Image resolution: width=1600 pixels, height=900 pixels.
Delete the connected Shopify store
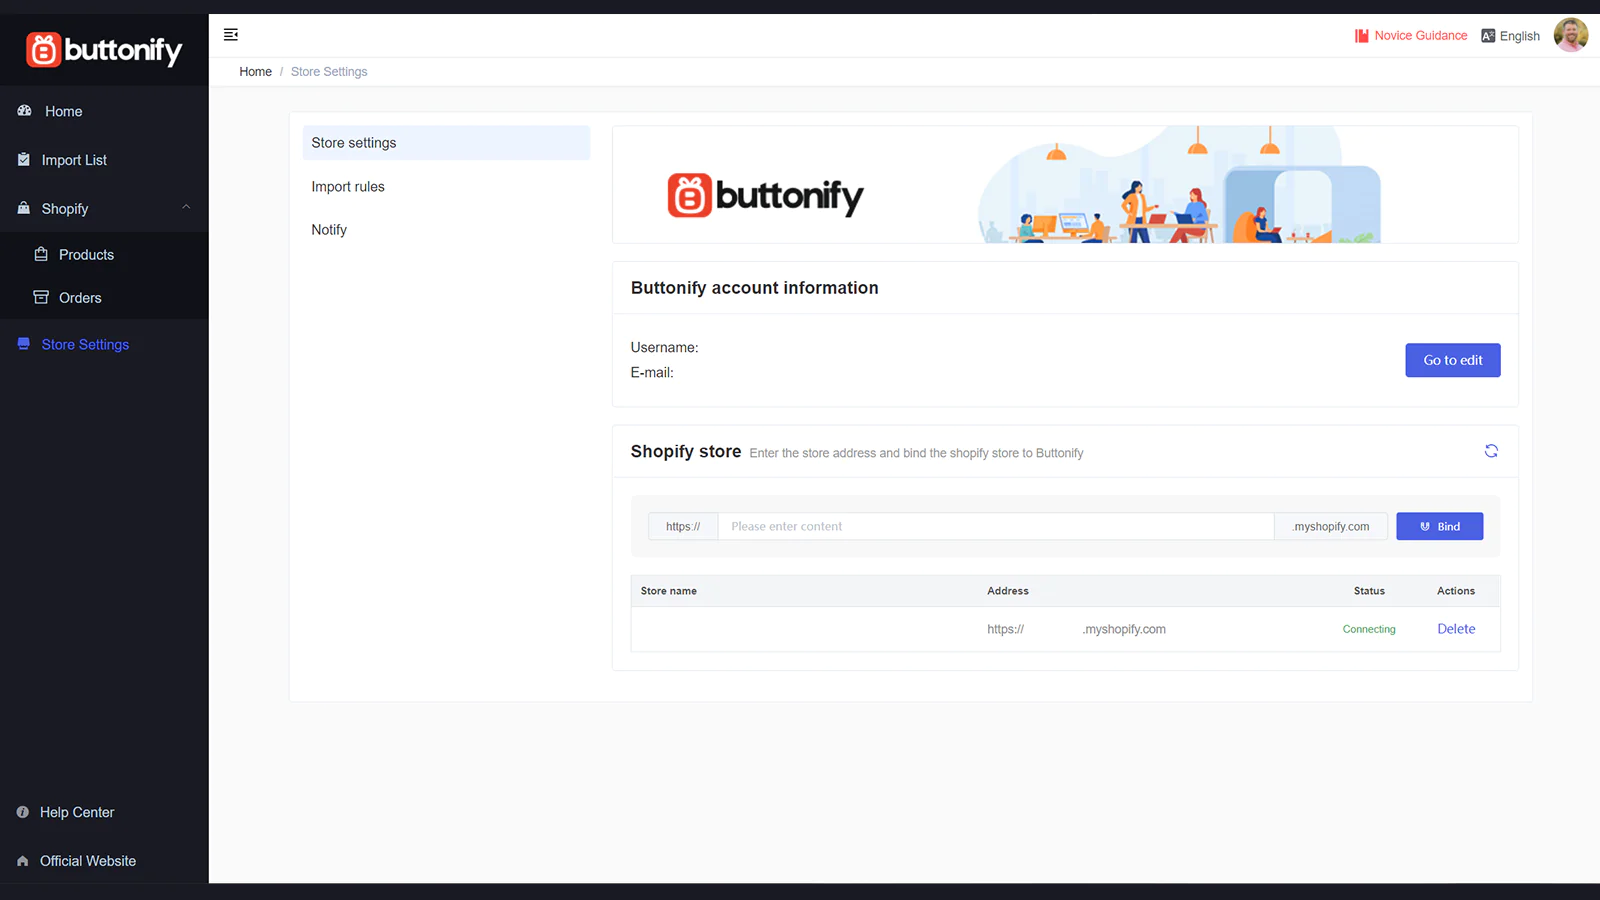[x=1456, y=629]
